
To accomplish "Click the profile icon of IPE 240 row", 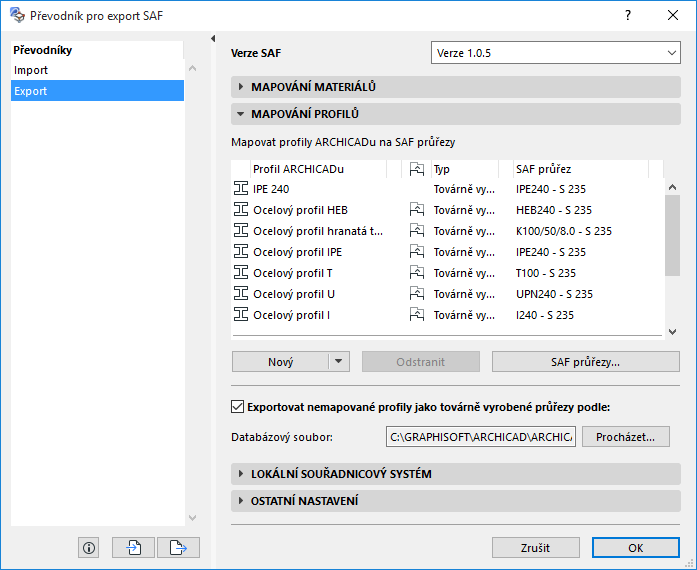I will coord(240,189).
